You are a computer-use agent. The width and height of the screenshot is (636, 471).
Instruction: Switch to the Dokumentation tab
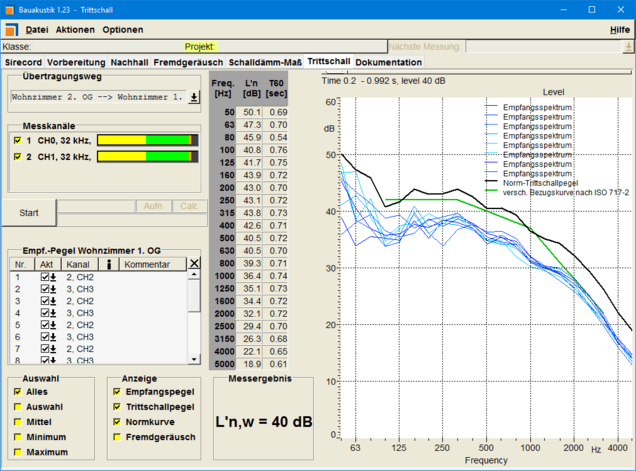389,62
